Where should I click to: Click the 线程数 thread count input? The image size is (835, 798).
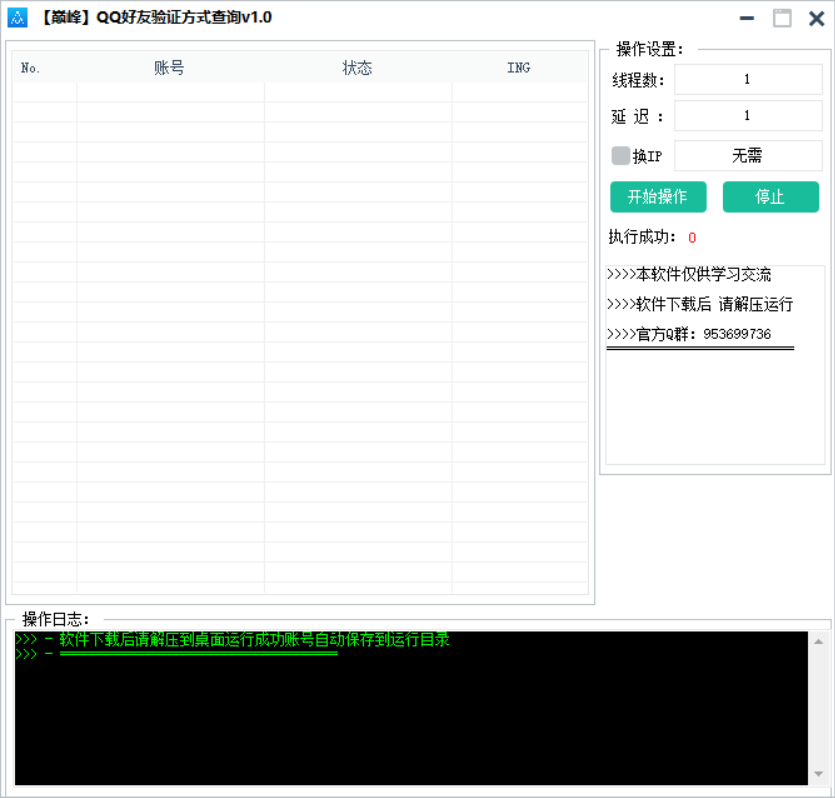[x=748, y=79]
